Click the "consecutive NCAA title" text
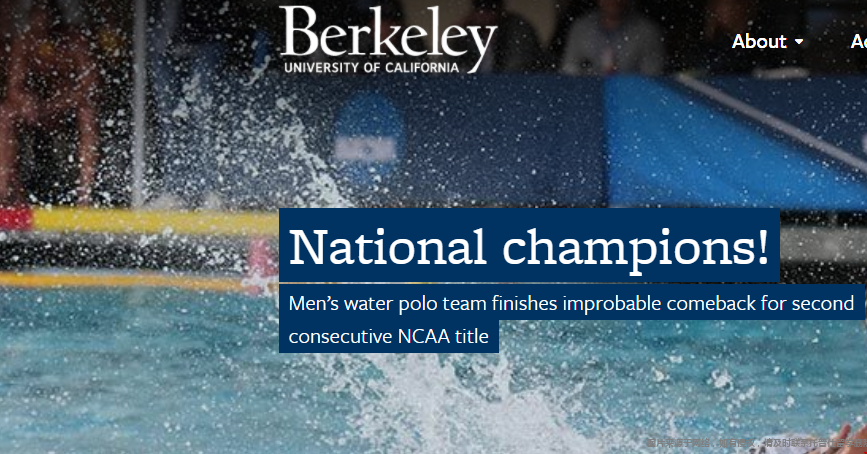Viewport: 867px width, 454px height. pos(389,336)
